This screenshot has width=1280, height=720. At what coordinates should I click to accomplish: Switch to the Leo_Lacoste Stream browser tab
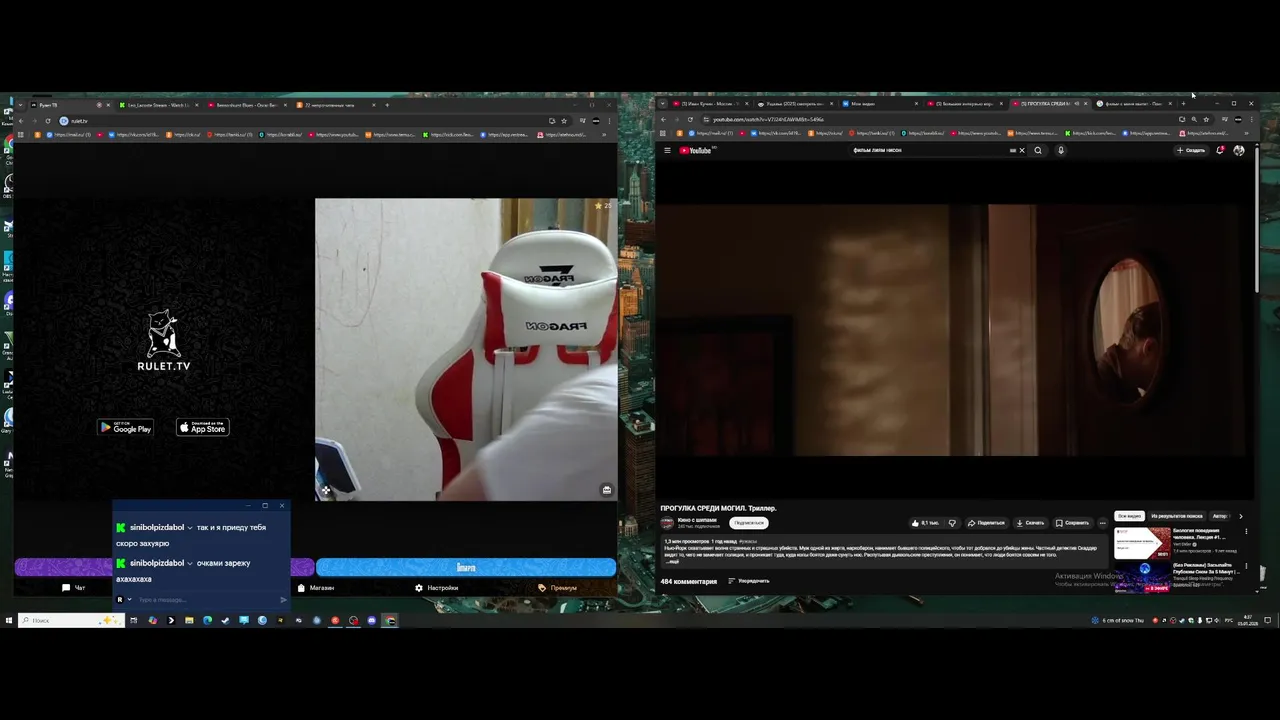pyautogui.click(x=158, y=105)
